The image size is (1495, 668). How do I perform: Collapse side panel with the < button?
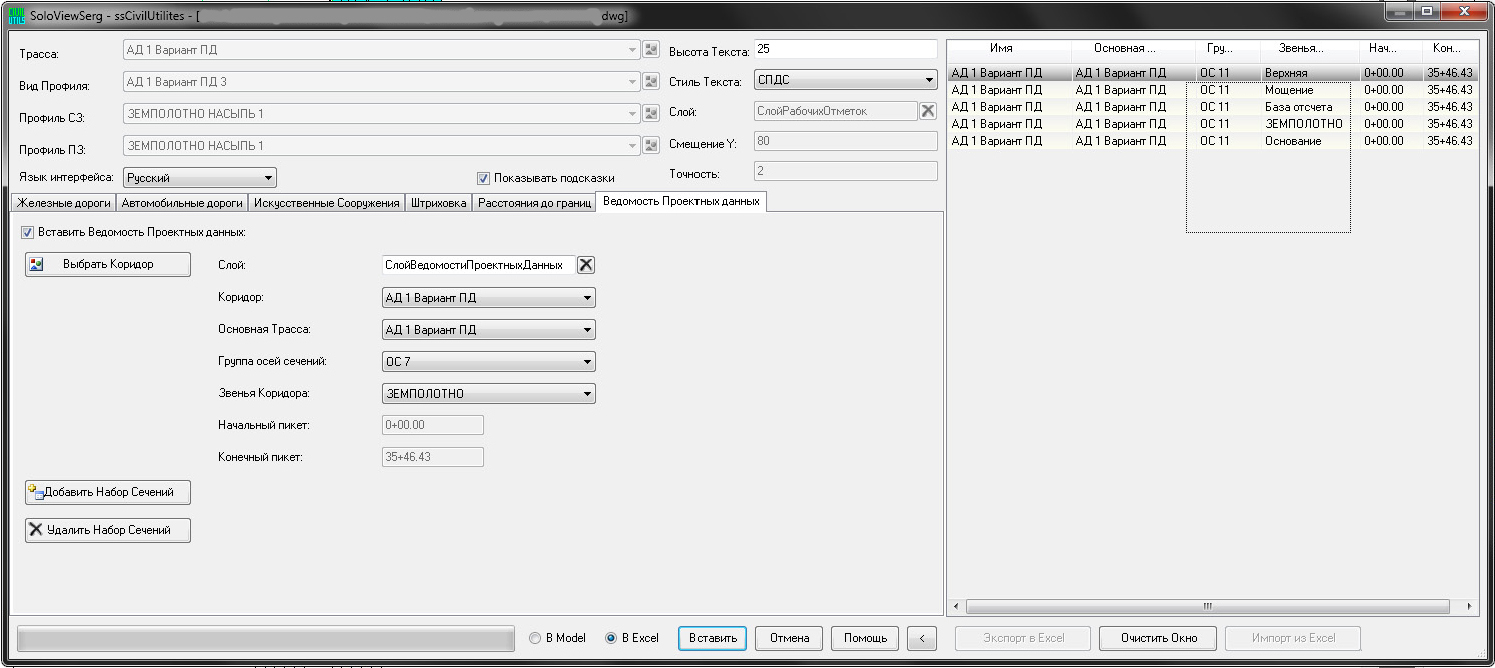pyautogui.click(x=922, y=638)
